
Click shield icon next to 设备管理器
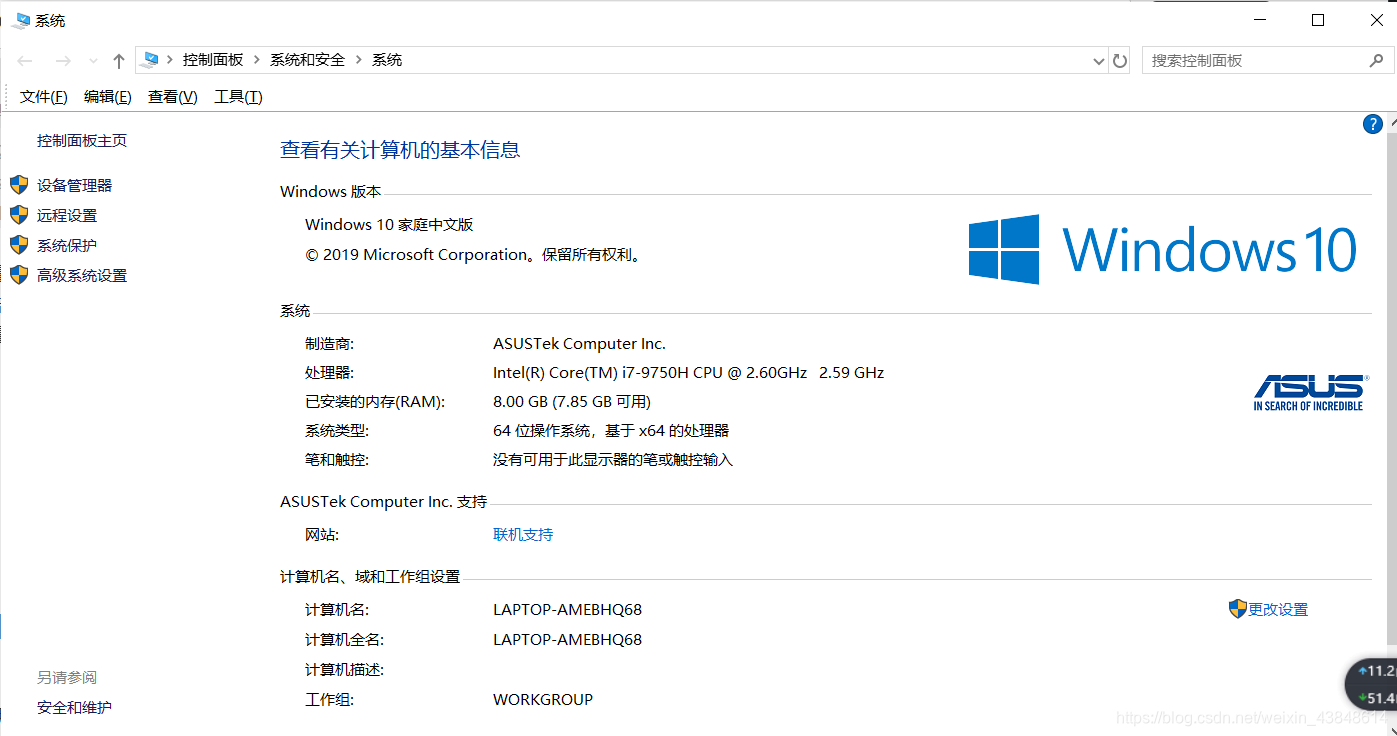click(19, 185)
